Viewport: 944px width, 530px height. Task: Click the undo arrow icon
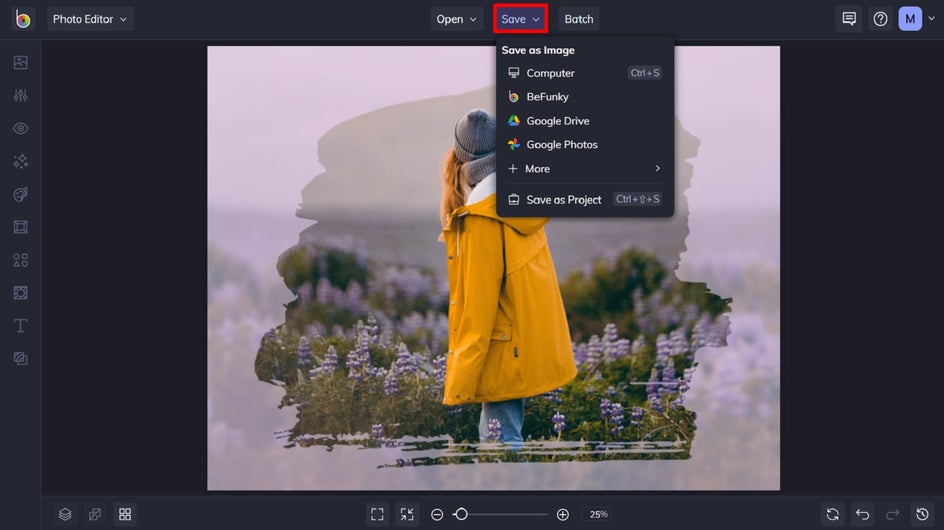click(x=863, y=514)
